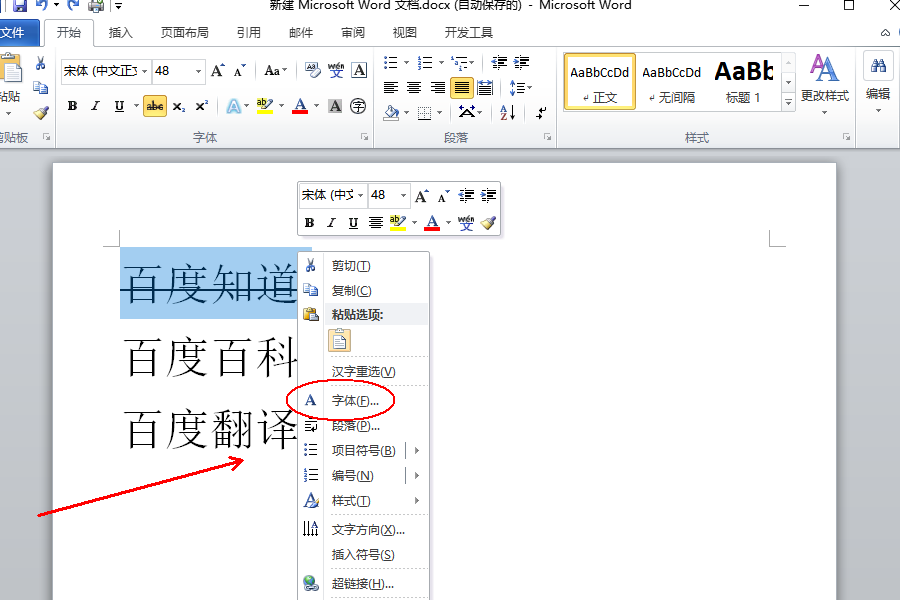Switch to the 审阅 (Review) tab
900x600 pixels.
click(352, 33)
